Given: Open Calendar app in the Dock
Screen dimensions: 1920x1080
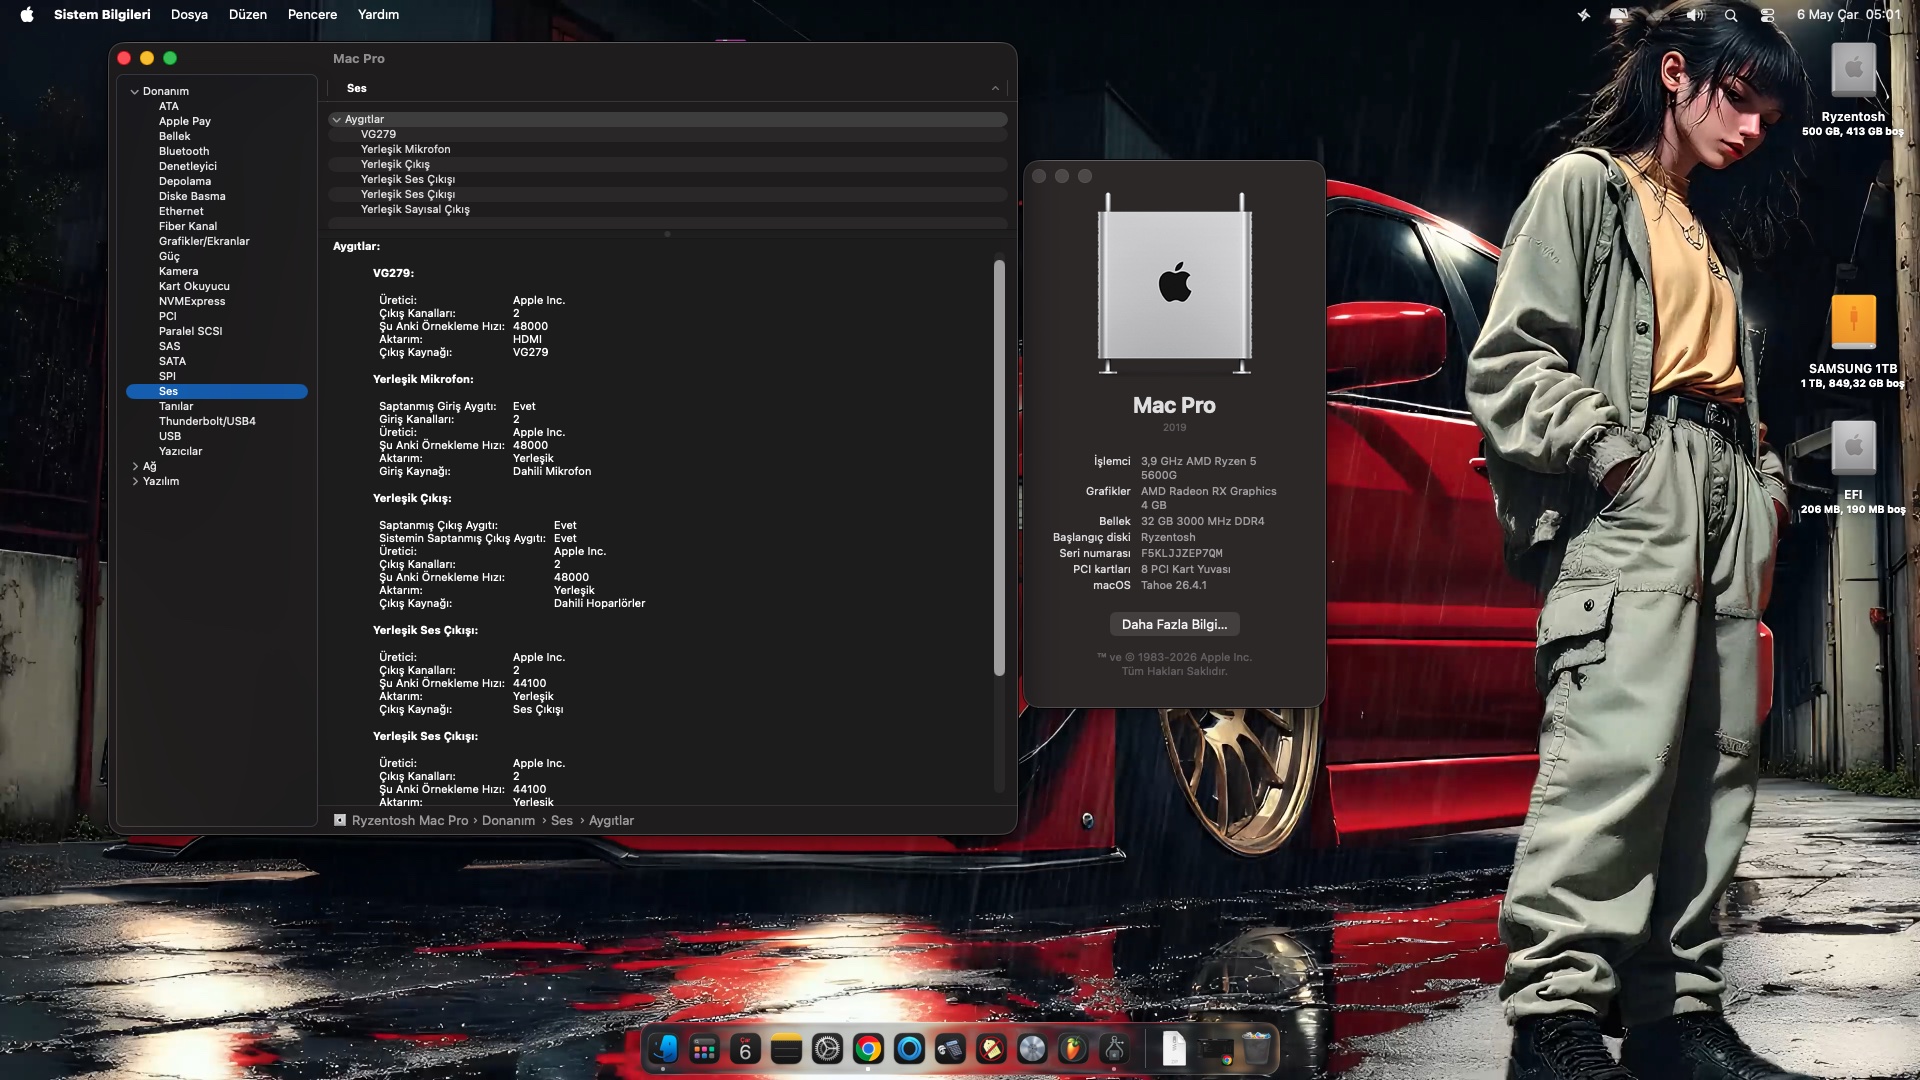Looking at the screenshot, I should pyautogui.click(x=745, y=1048).
